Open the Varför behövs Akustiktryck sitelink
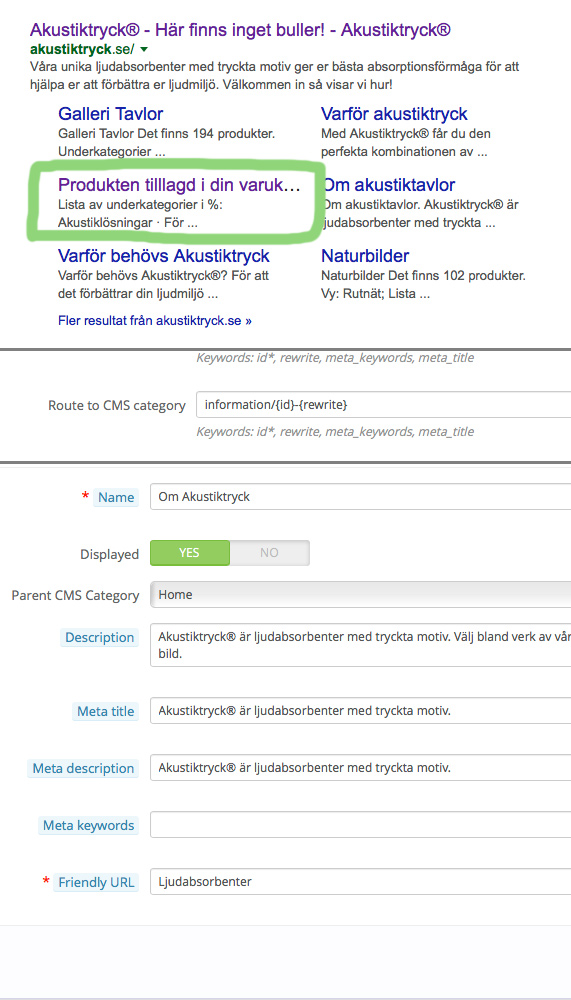 164,256
